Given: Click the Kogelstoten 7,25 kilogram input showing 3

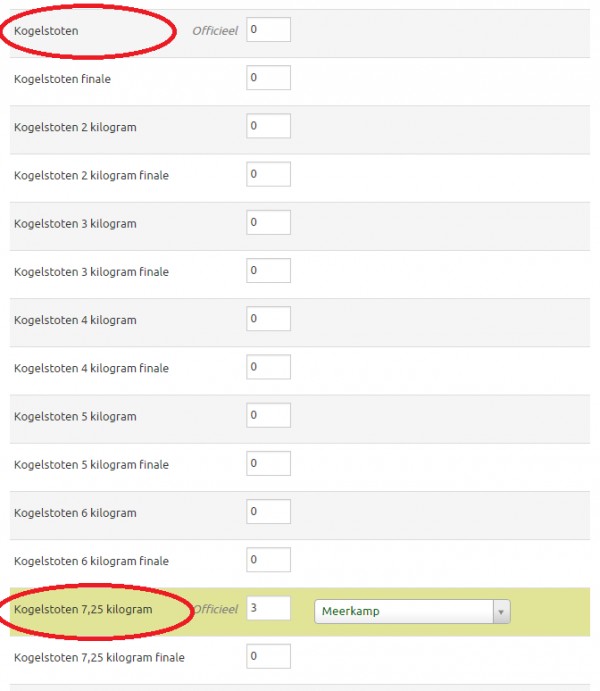Looking at the screenshot, I should tap(268, 608).
